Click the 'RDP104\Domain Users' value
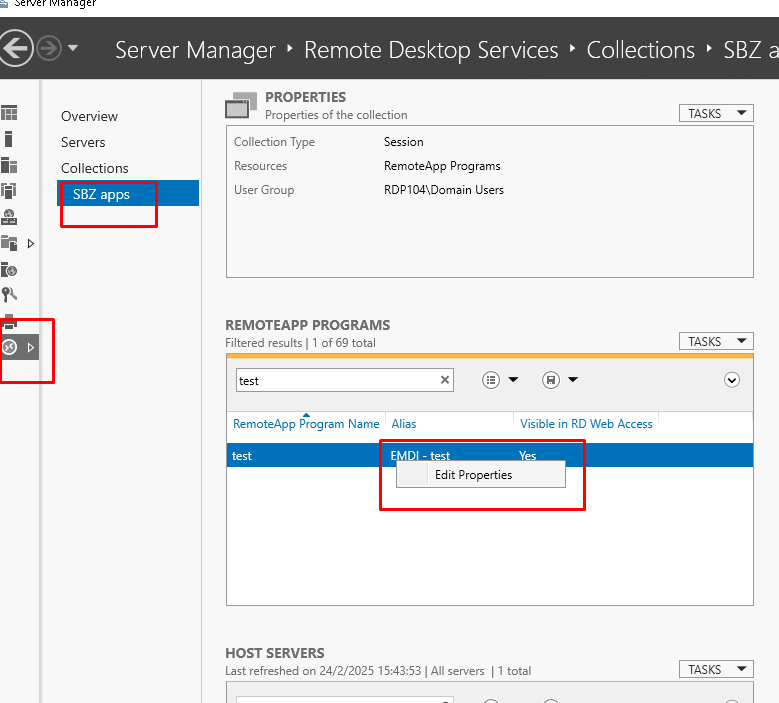779x703 pixels. pos(444,190)
